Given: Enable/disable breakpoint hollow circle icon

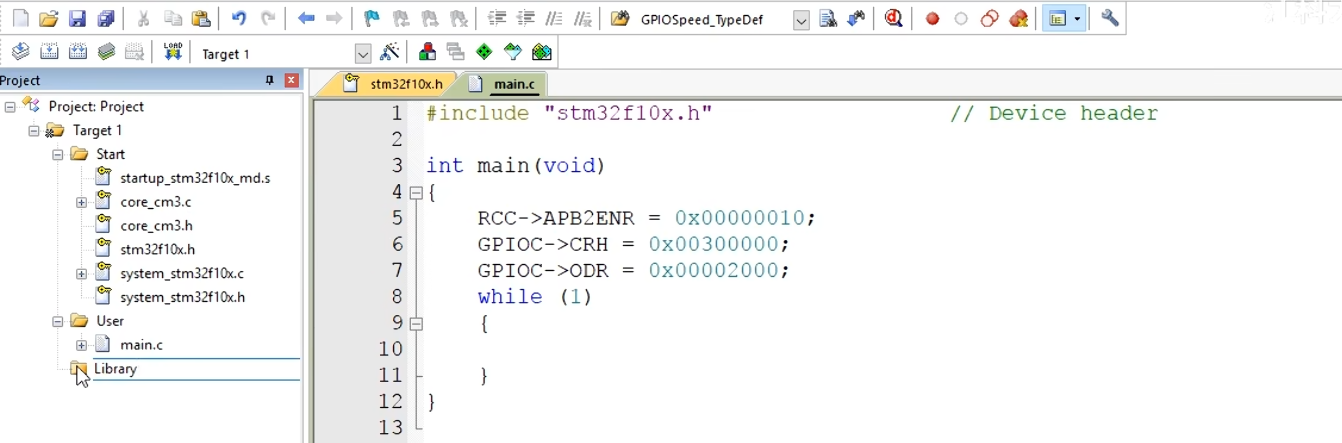Looking at the screenshot, I should click(x=961, y=18).
